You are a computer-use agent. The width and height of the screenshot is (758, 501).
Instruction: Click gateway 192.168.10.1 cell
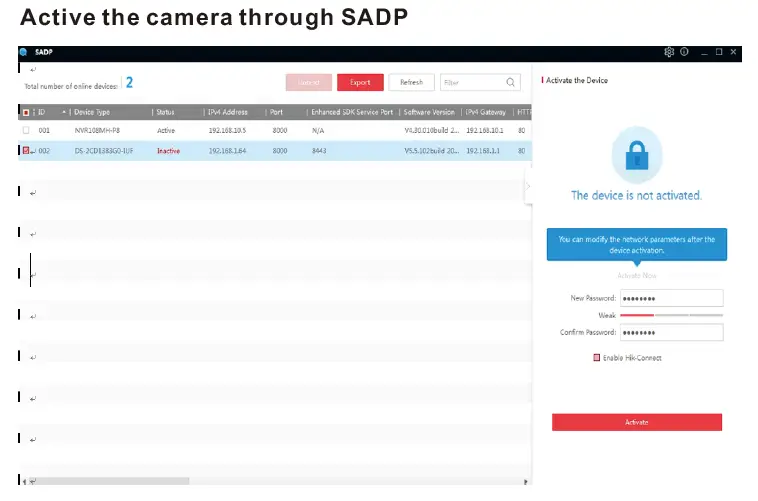click(x=484, y=131)
